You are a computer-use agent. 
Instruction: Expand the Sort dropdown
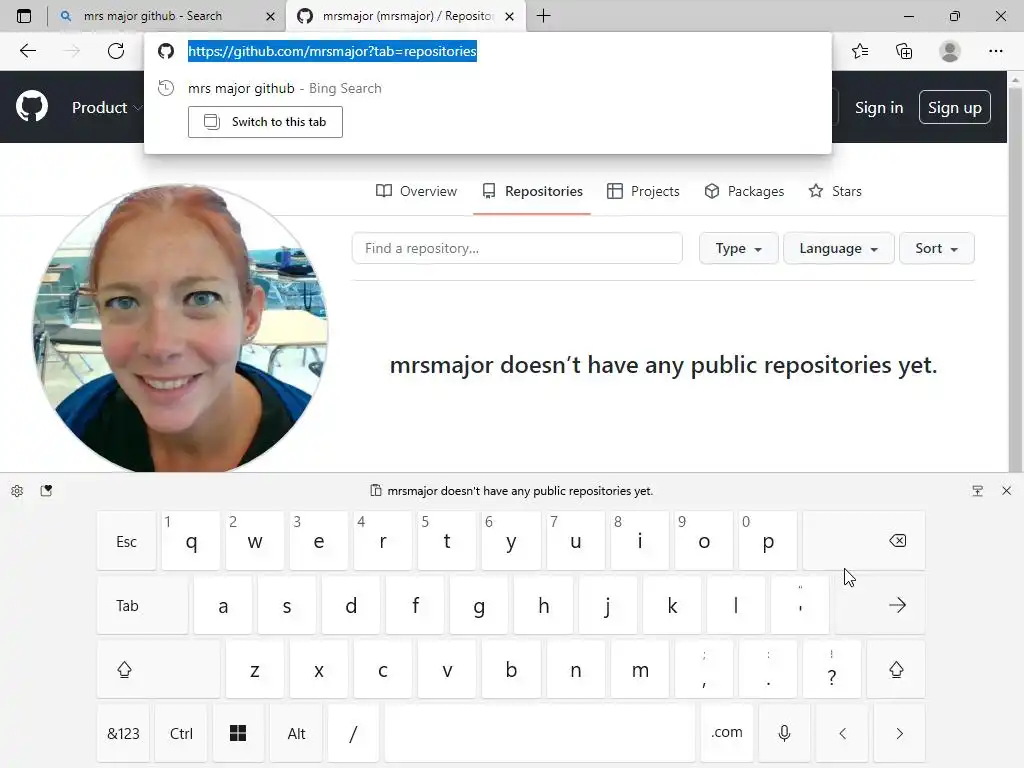pos(936,248)
